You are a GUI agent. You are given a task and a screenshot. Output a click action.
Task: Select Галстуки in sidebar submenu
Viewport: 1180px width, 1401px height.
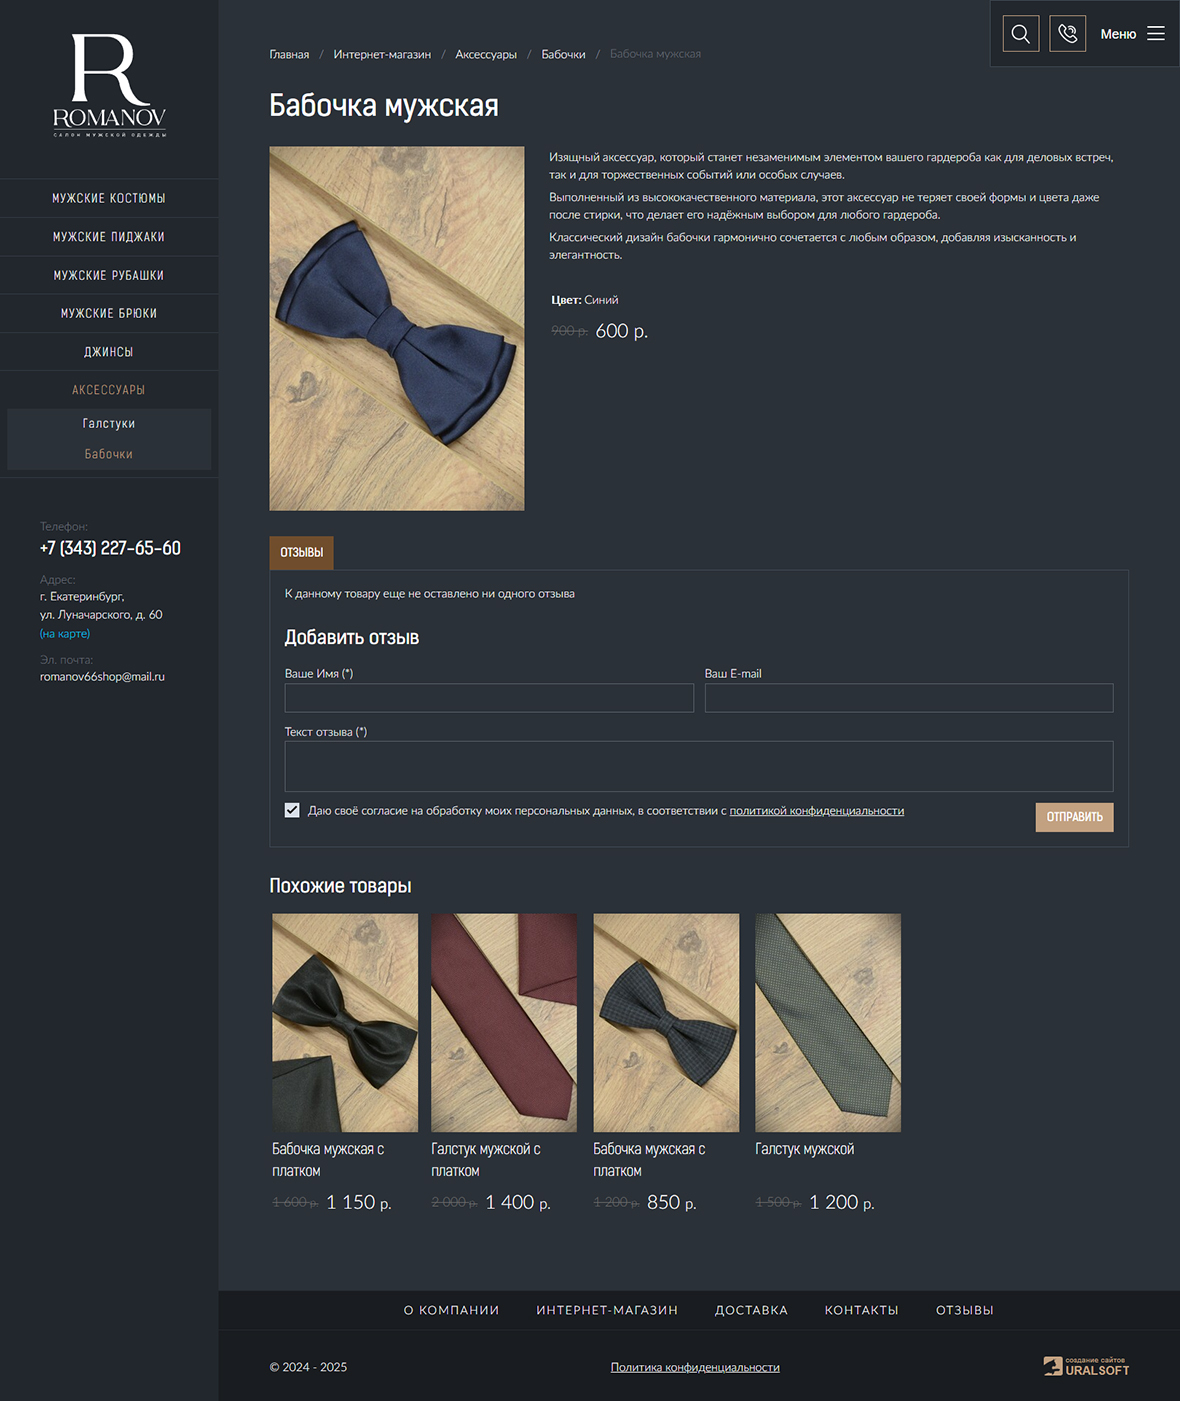click(x=109, y=424)
